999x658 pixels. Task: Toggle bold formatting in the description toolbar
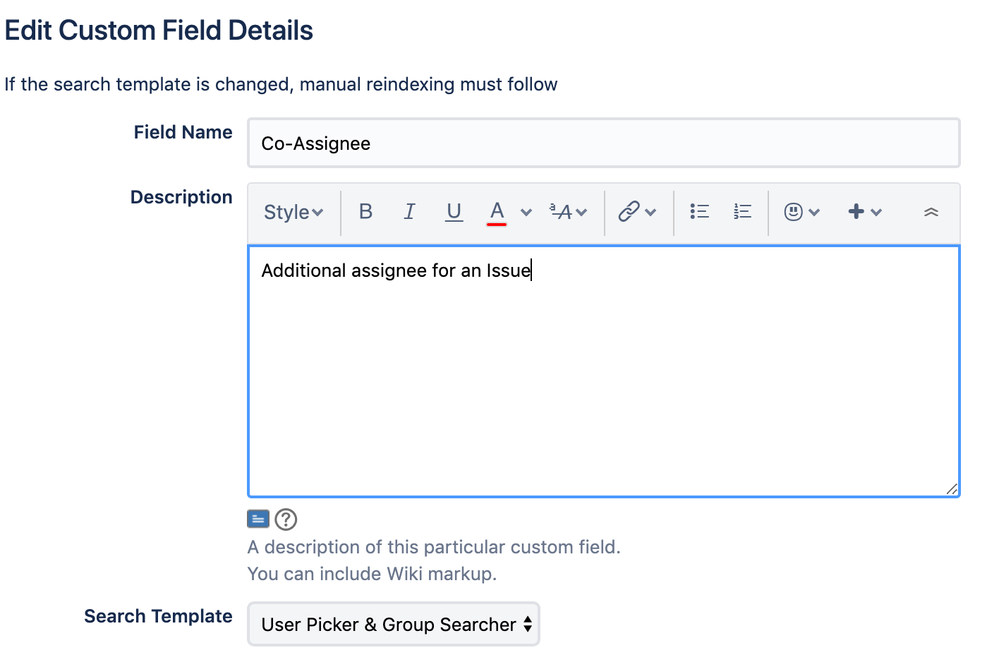(366, 212)
